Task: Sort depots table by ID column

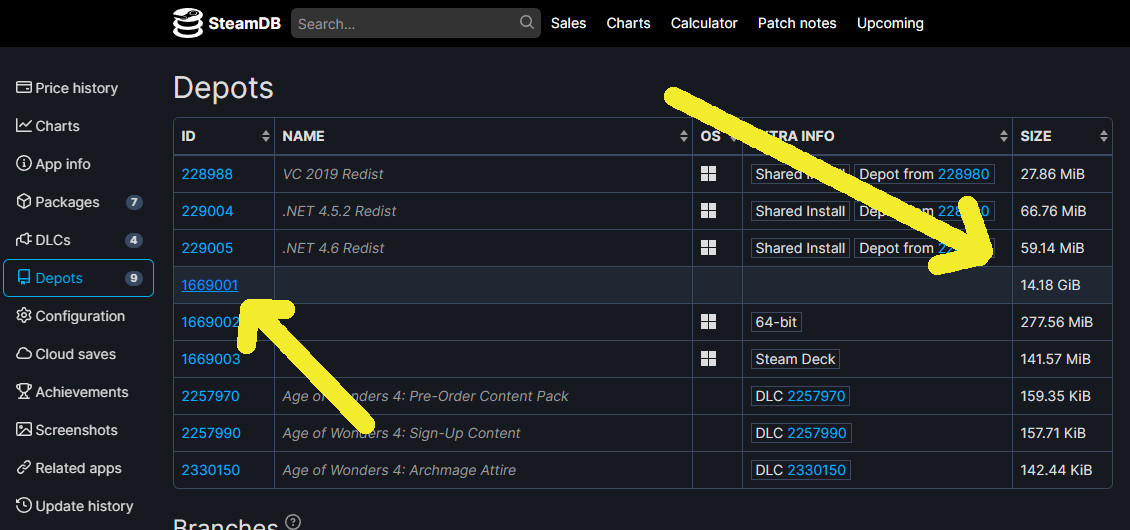Action: pos(224,136)
